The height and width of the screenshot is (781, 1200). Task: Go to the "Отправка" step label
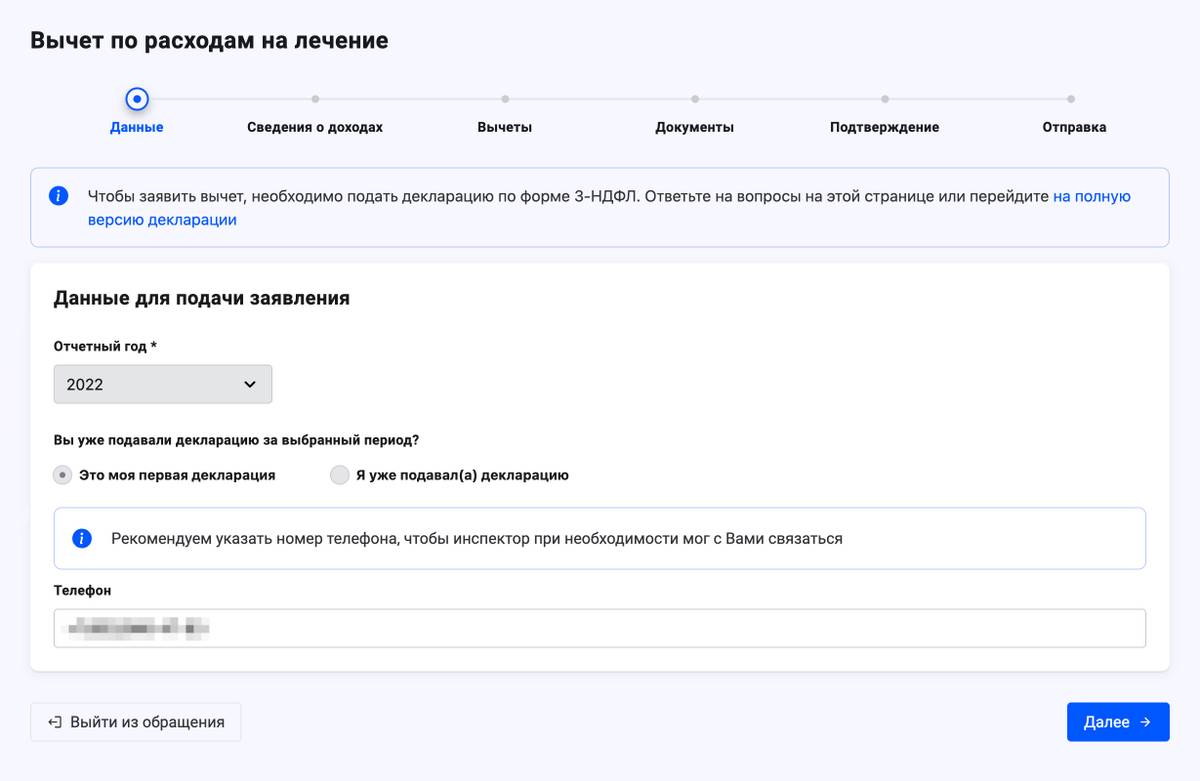pos(1074,127)
